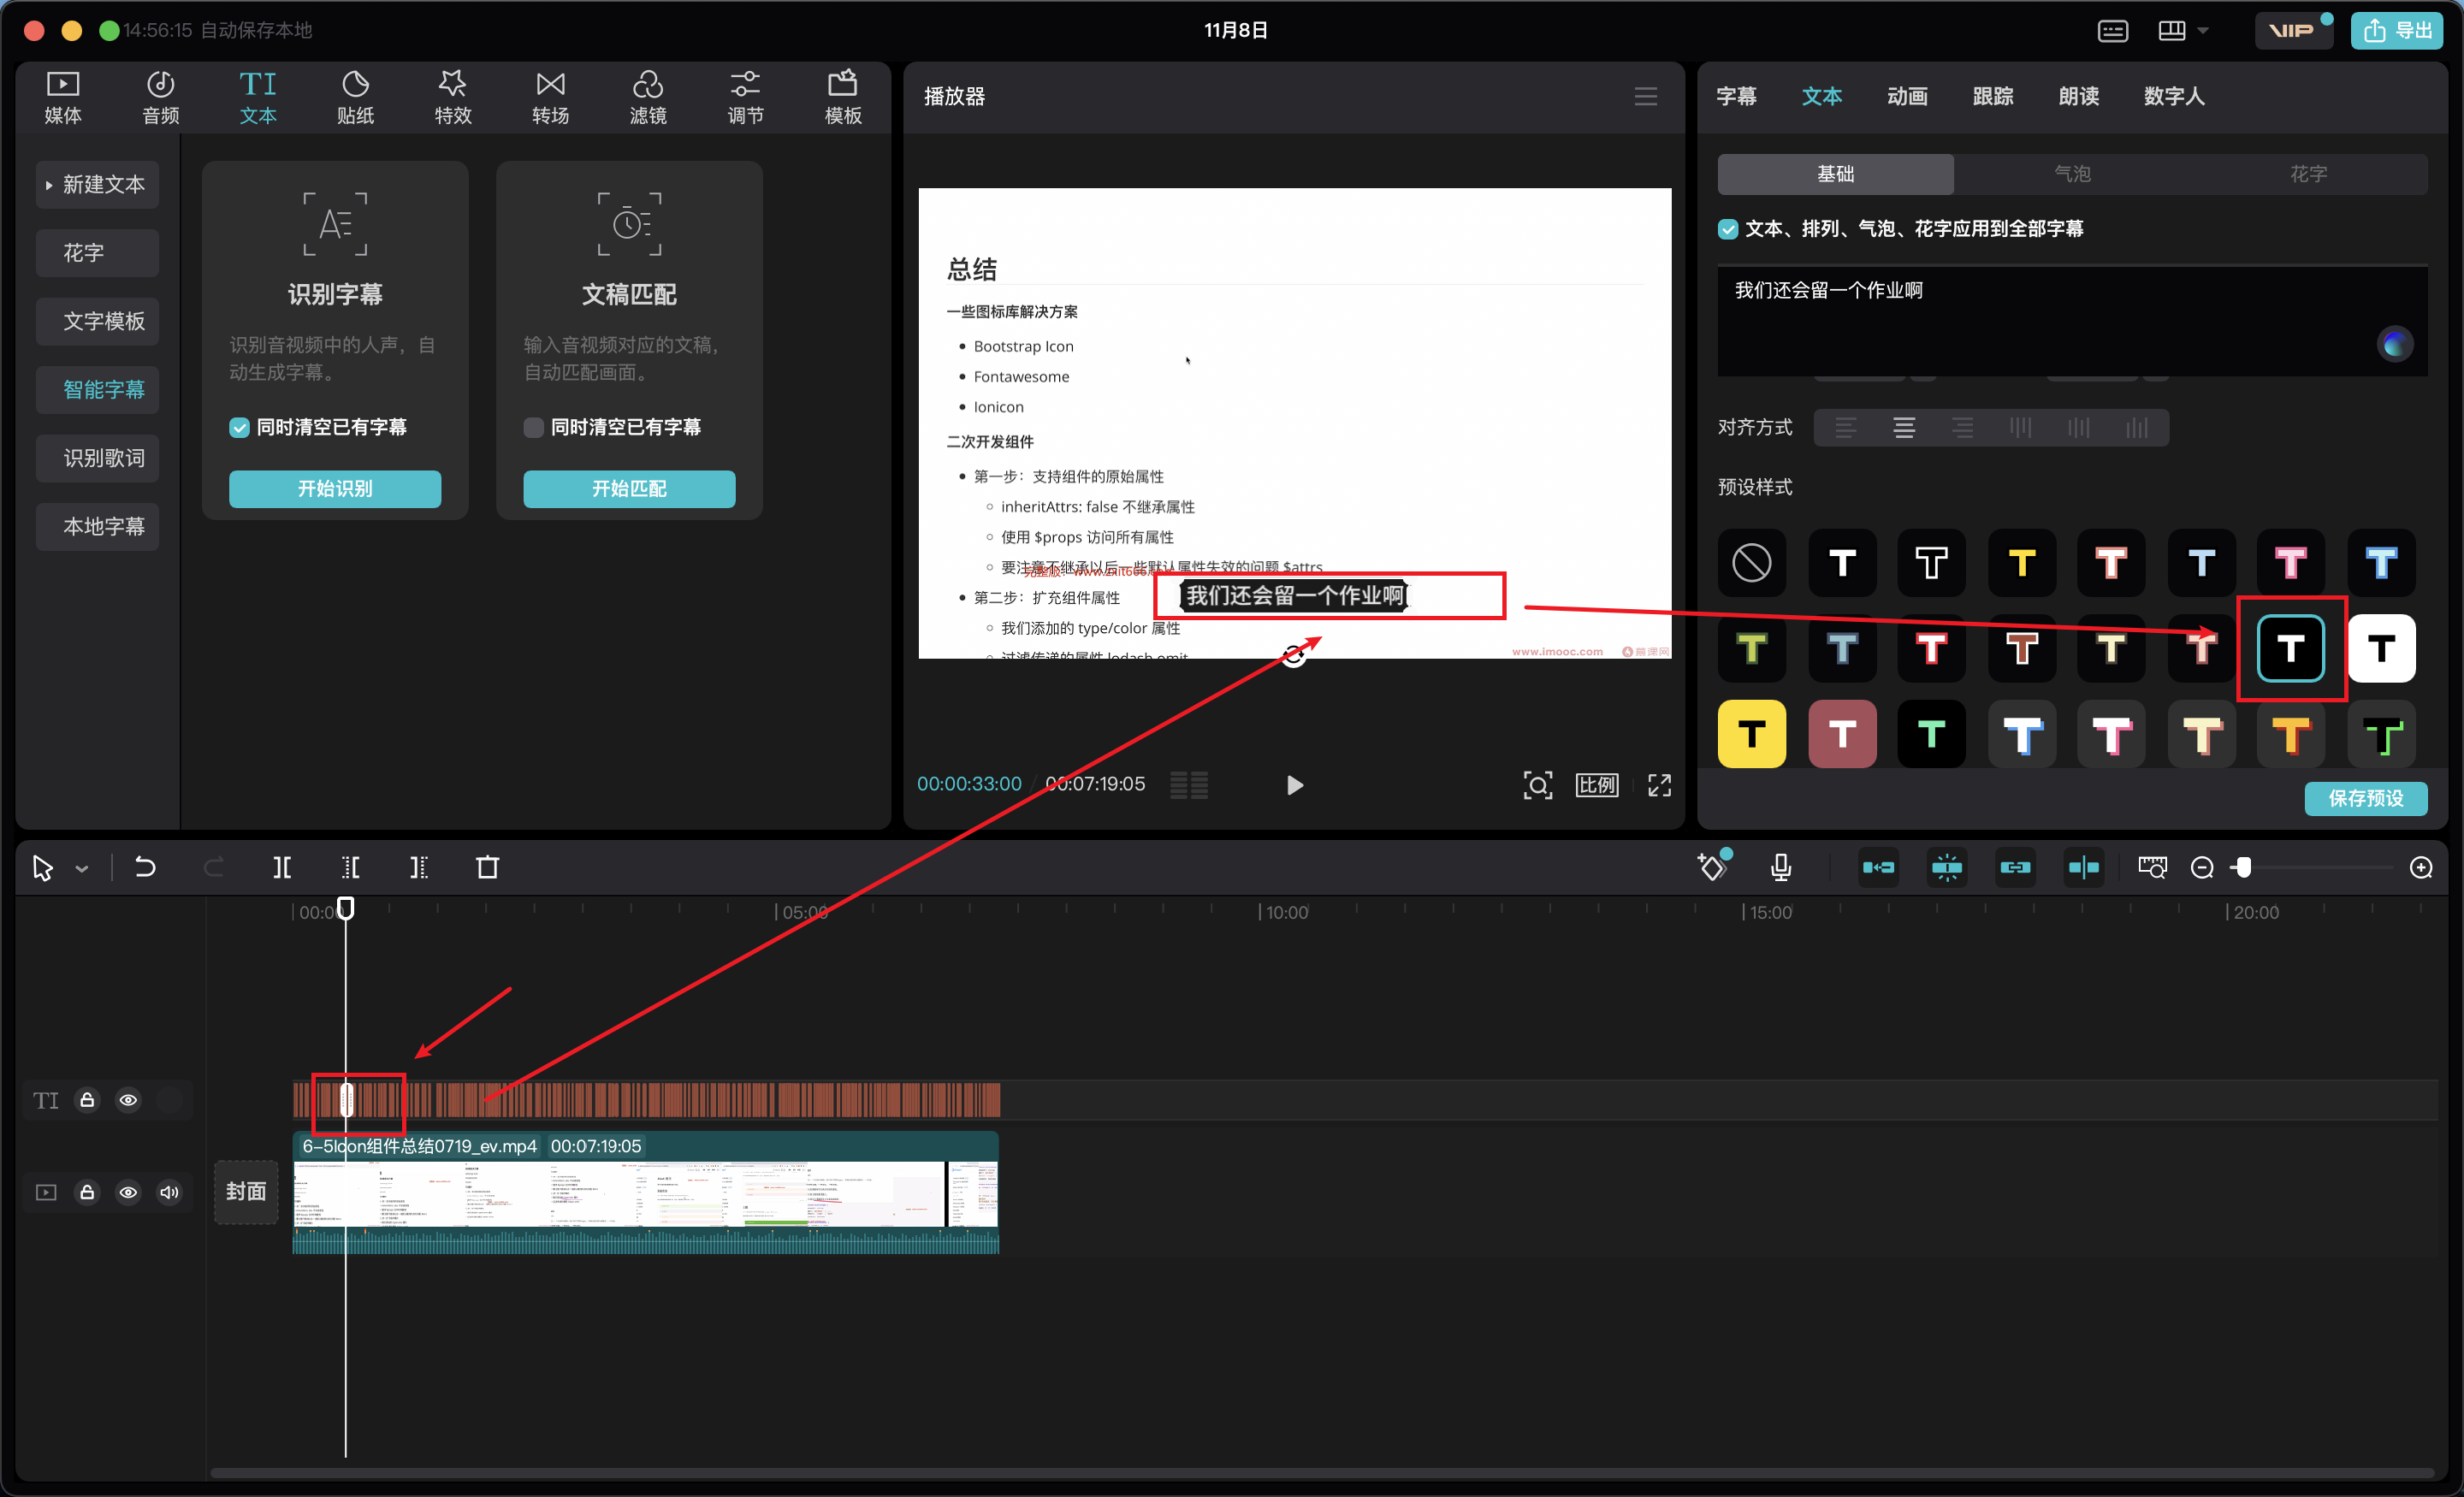Select the 气泡 sub-tab
This screenshot has width=2464, height=1497.
point(2072,174)
